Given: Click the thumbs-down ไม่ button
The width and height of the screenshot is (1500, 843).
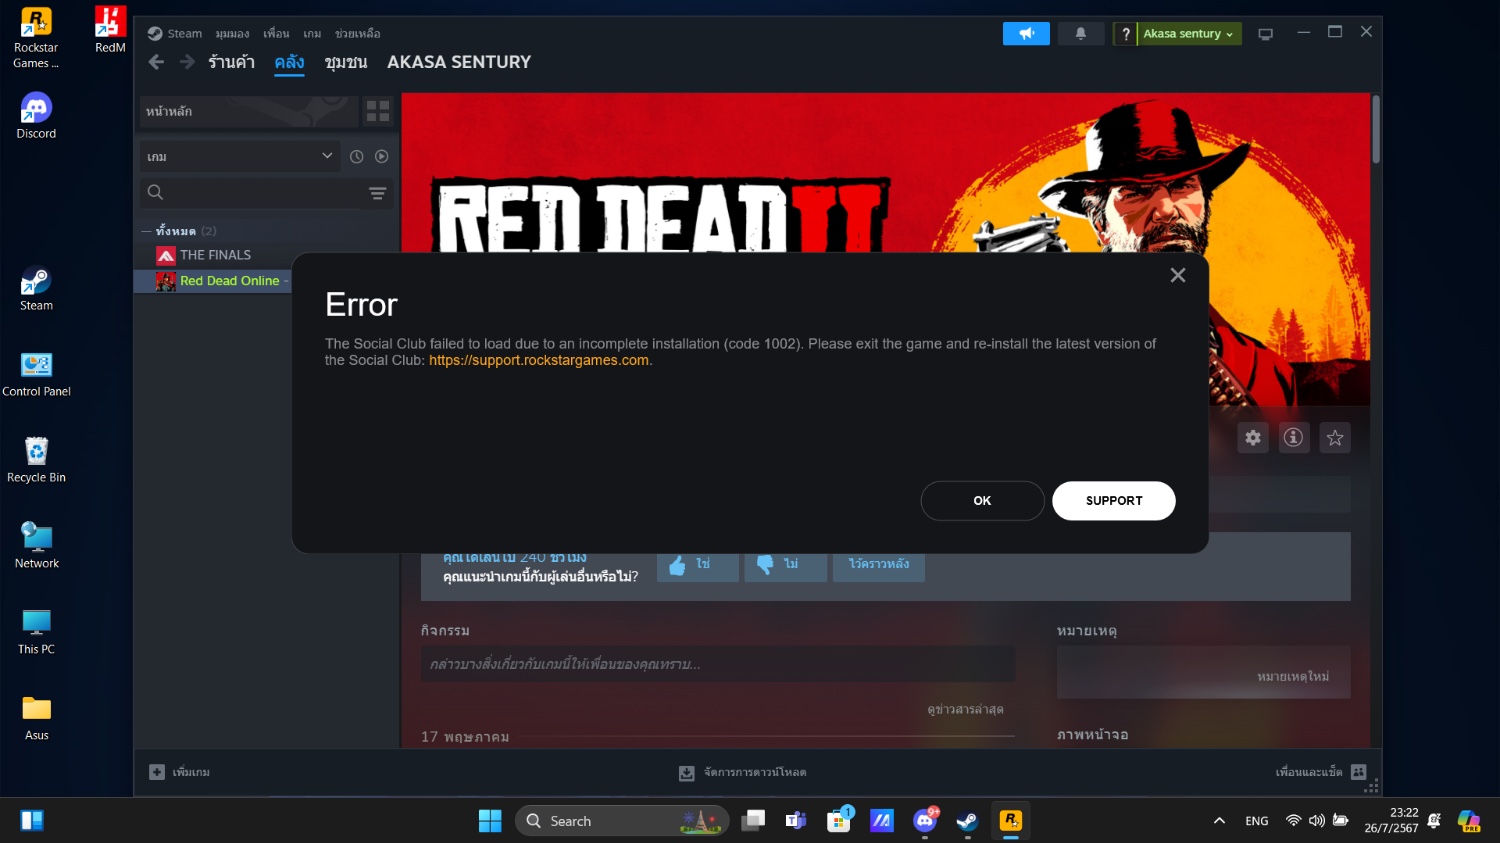Looking at the screenshot, I should [785, 565].
